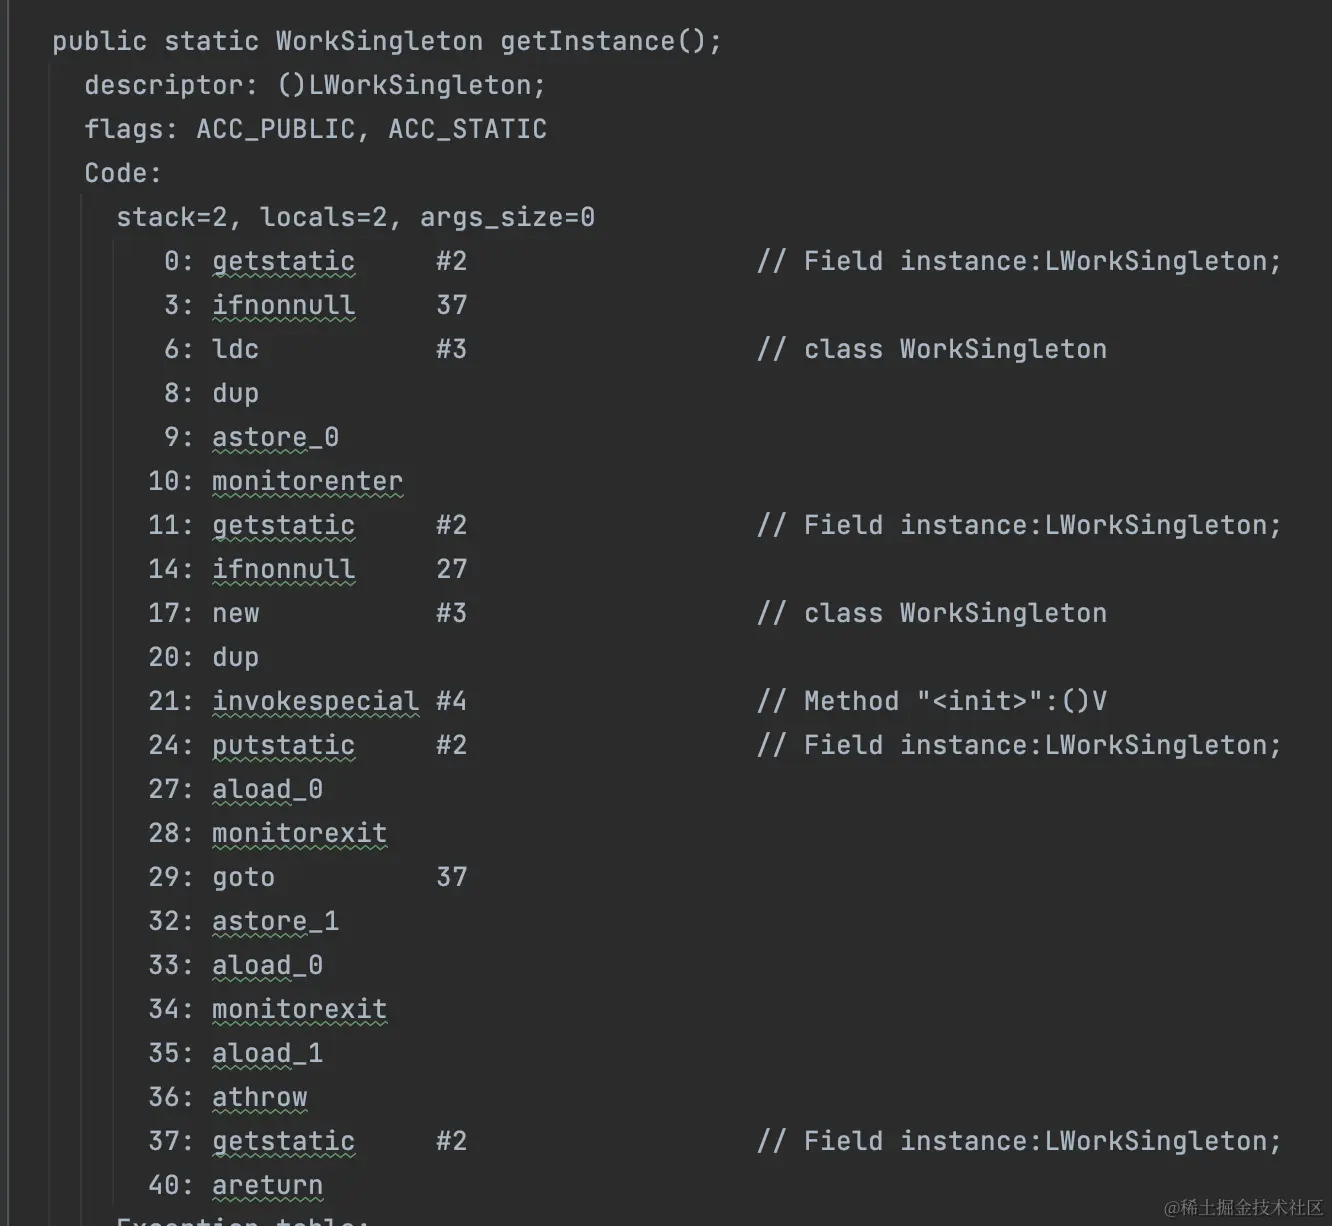Click the 稀土掘金技术社区 watermark
The image size is (1332, 1226).
tap(1243, 1207)
